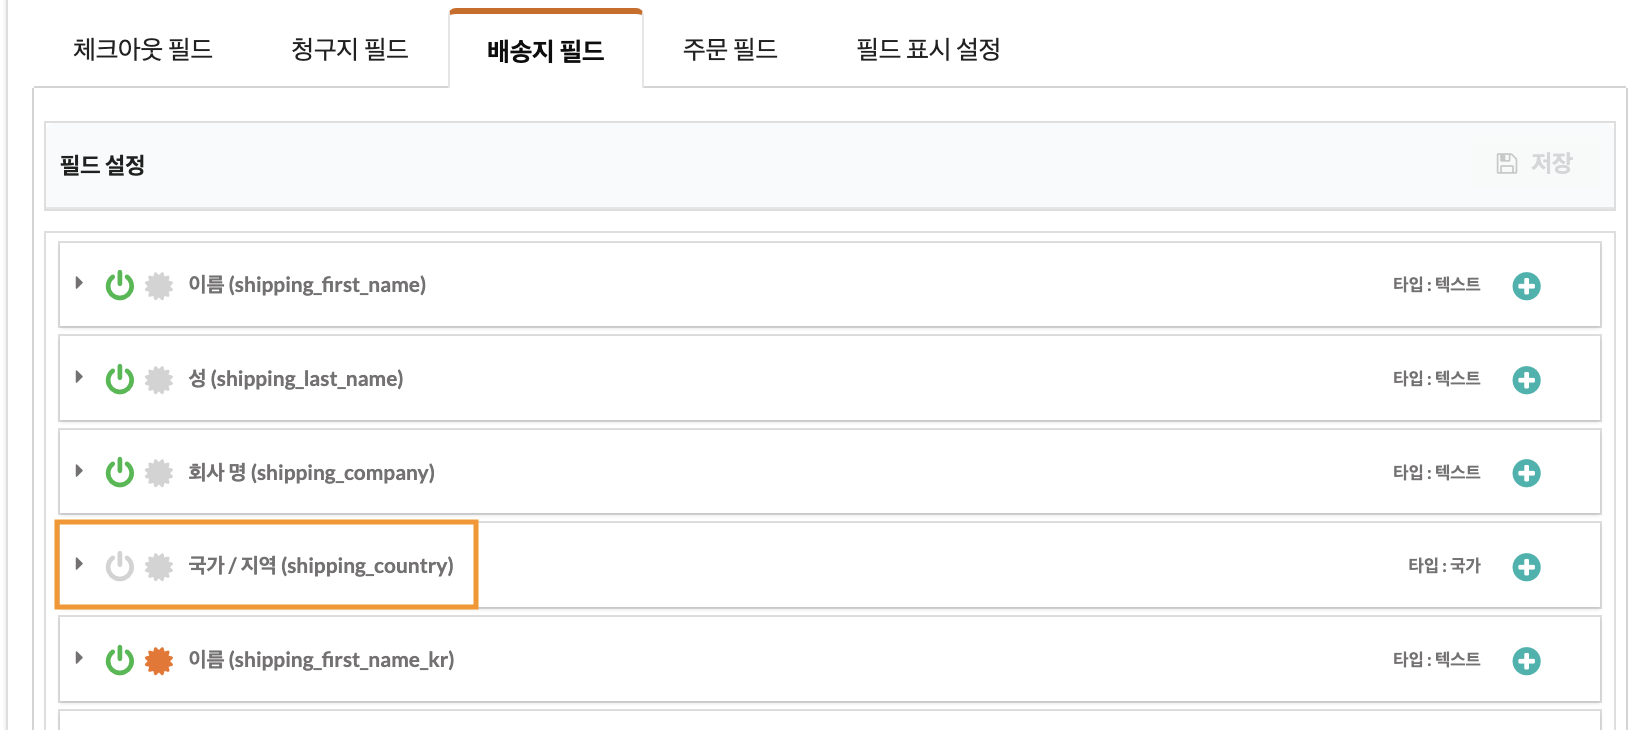Disable the shipping_last_name field power toggle

120,379
